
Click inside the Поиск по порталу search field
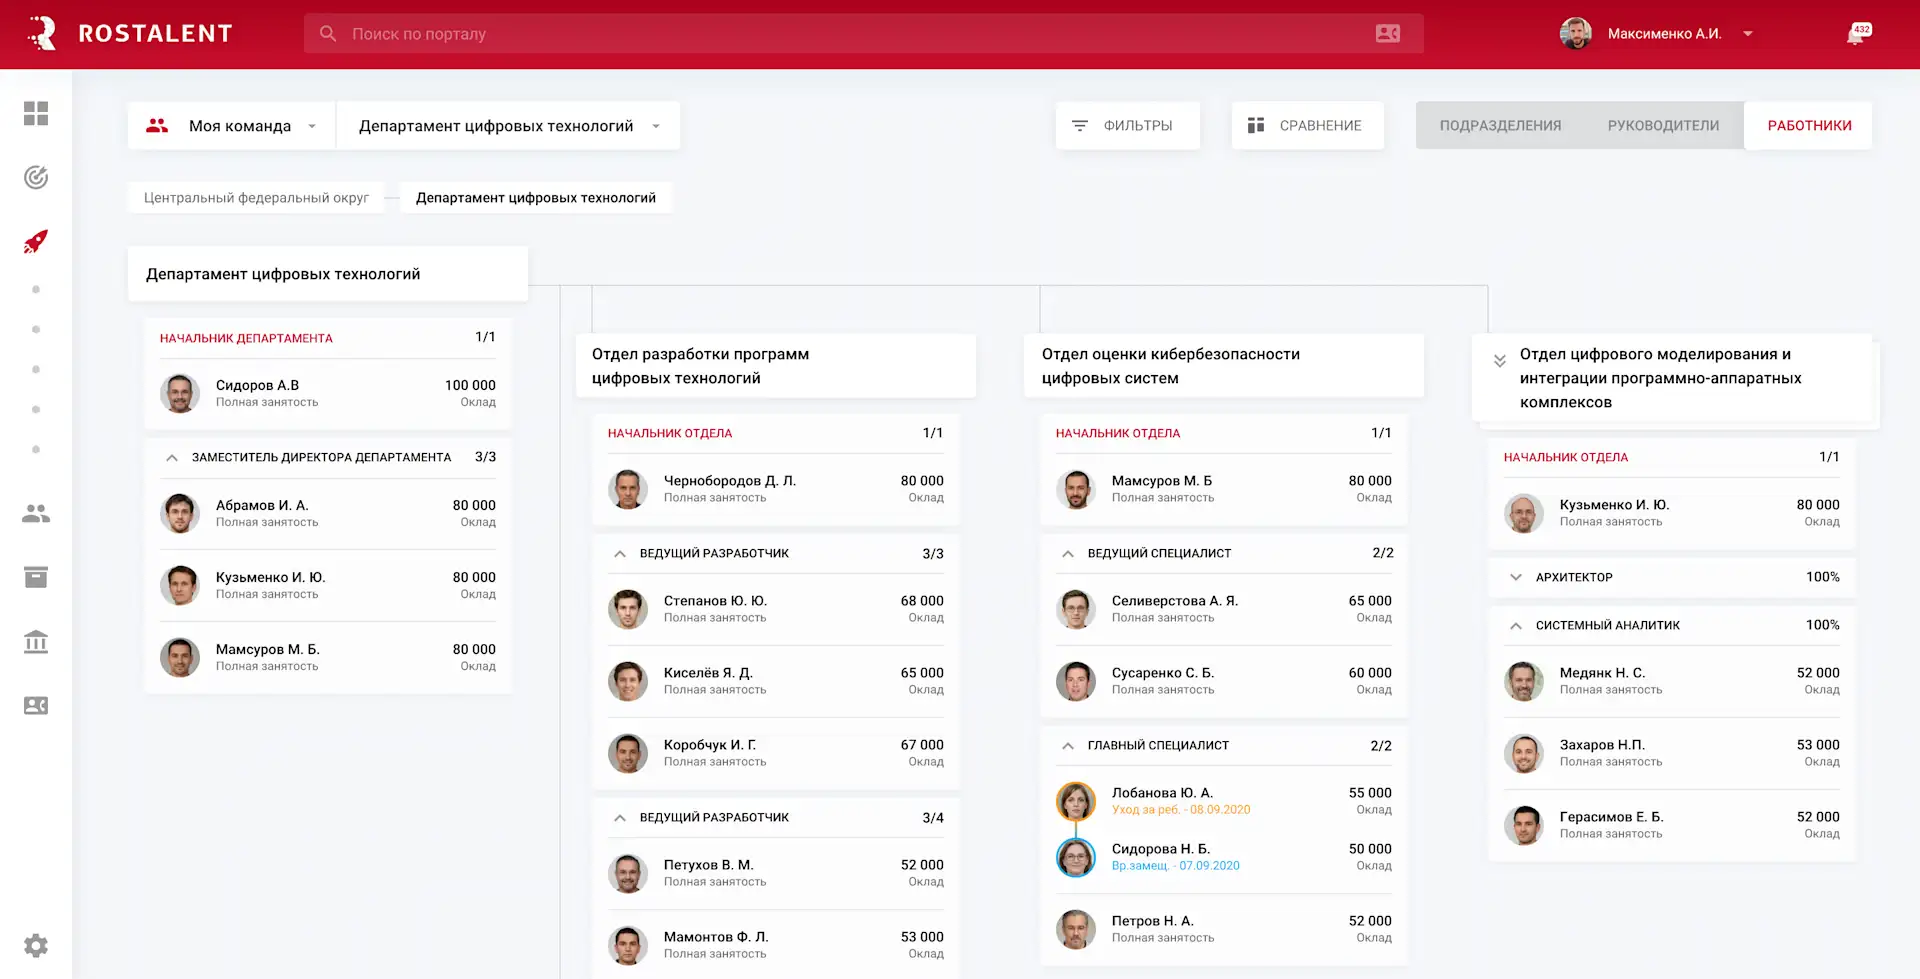coord(700,33)
